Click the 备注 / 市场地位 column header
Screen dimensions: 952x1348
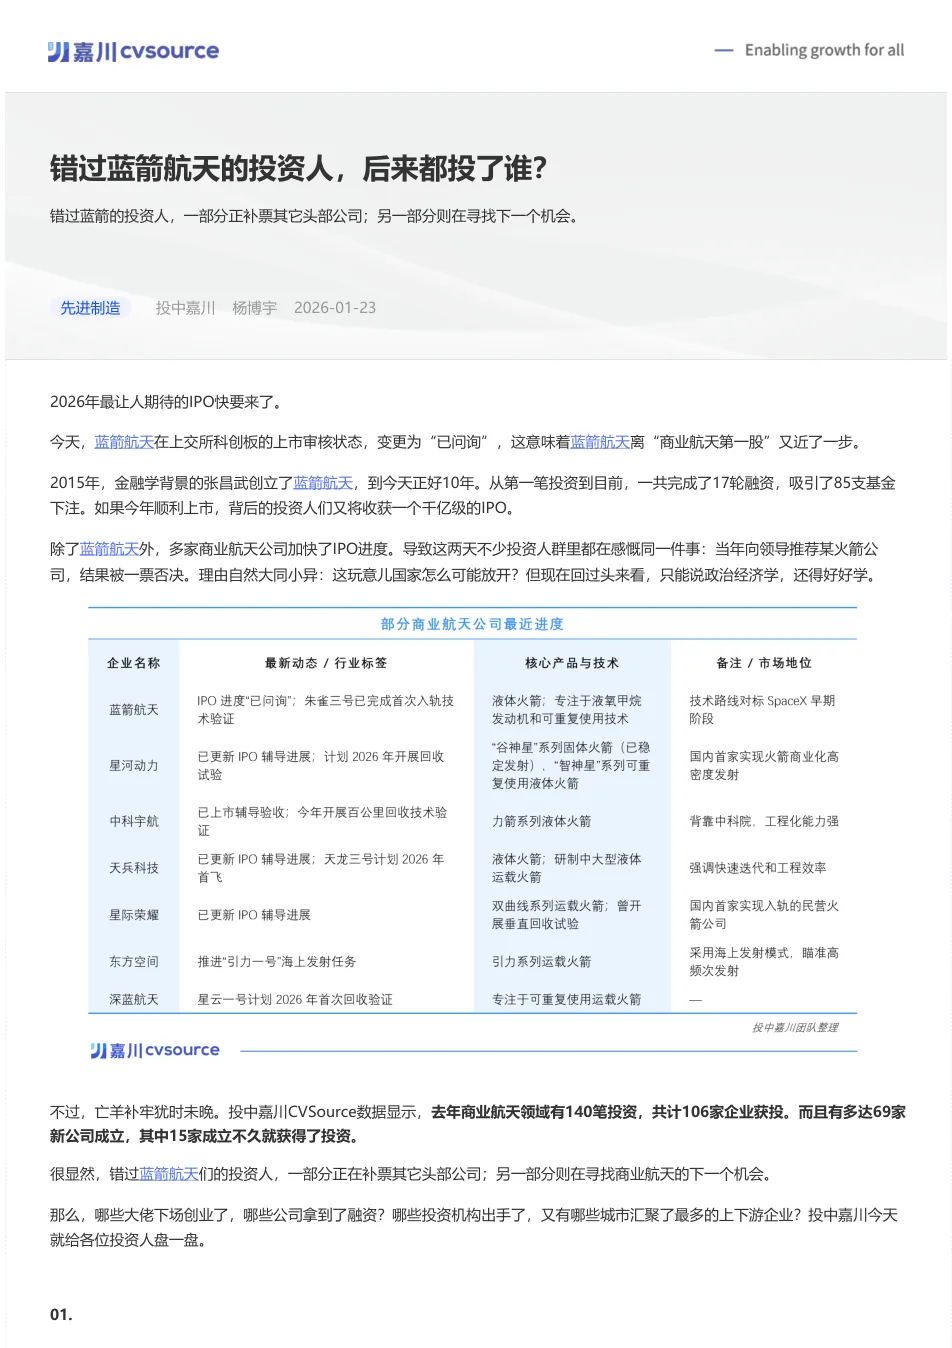764,663
